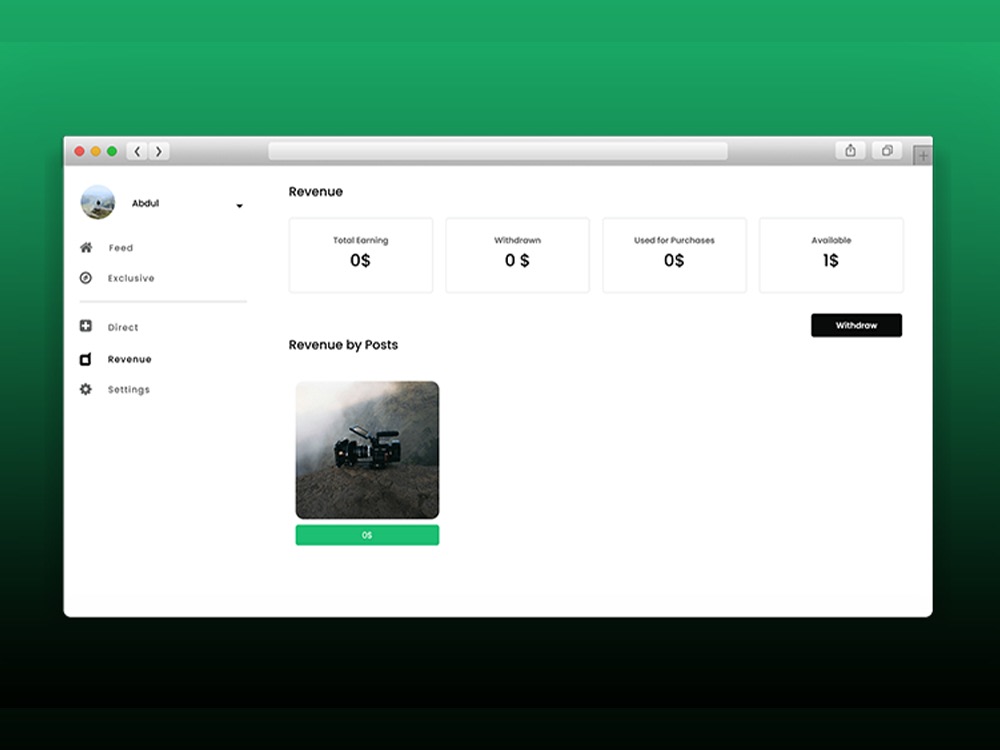Viewport: 1000px width, 750px height.
Task: Add a new browser tab
Action: 922,155
